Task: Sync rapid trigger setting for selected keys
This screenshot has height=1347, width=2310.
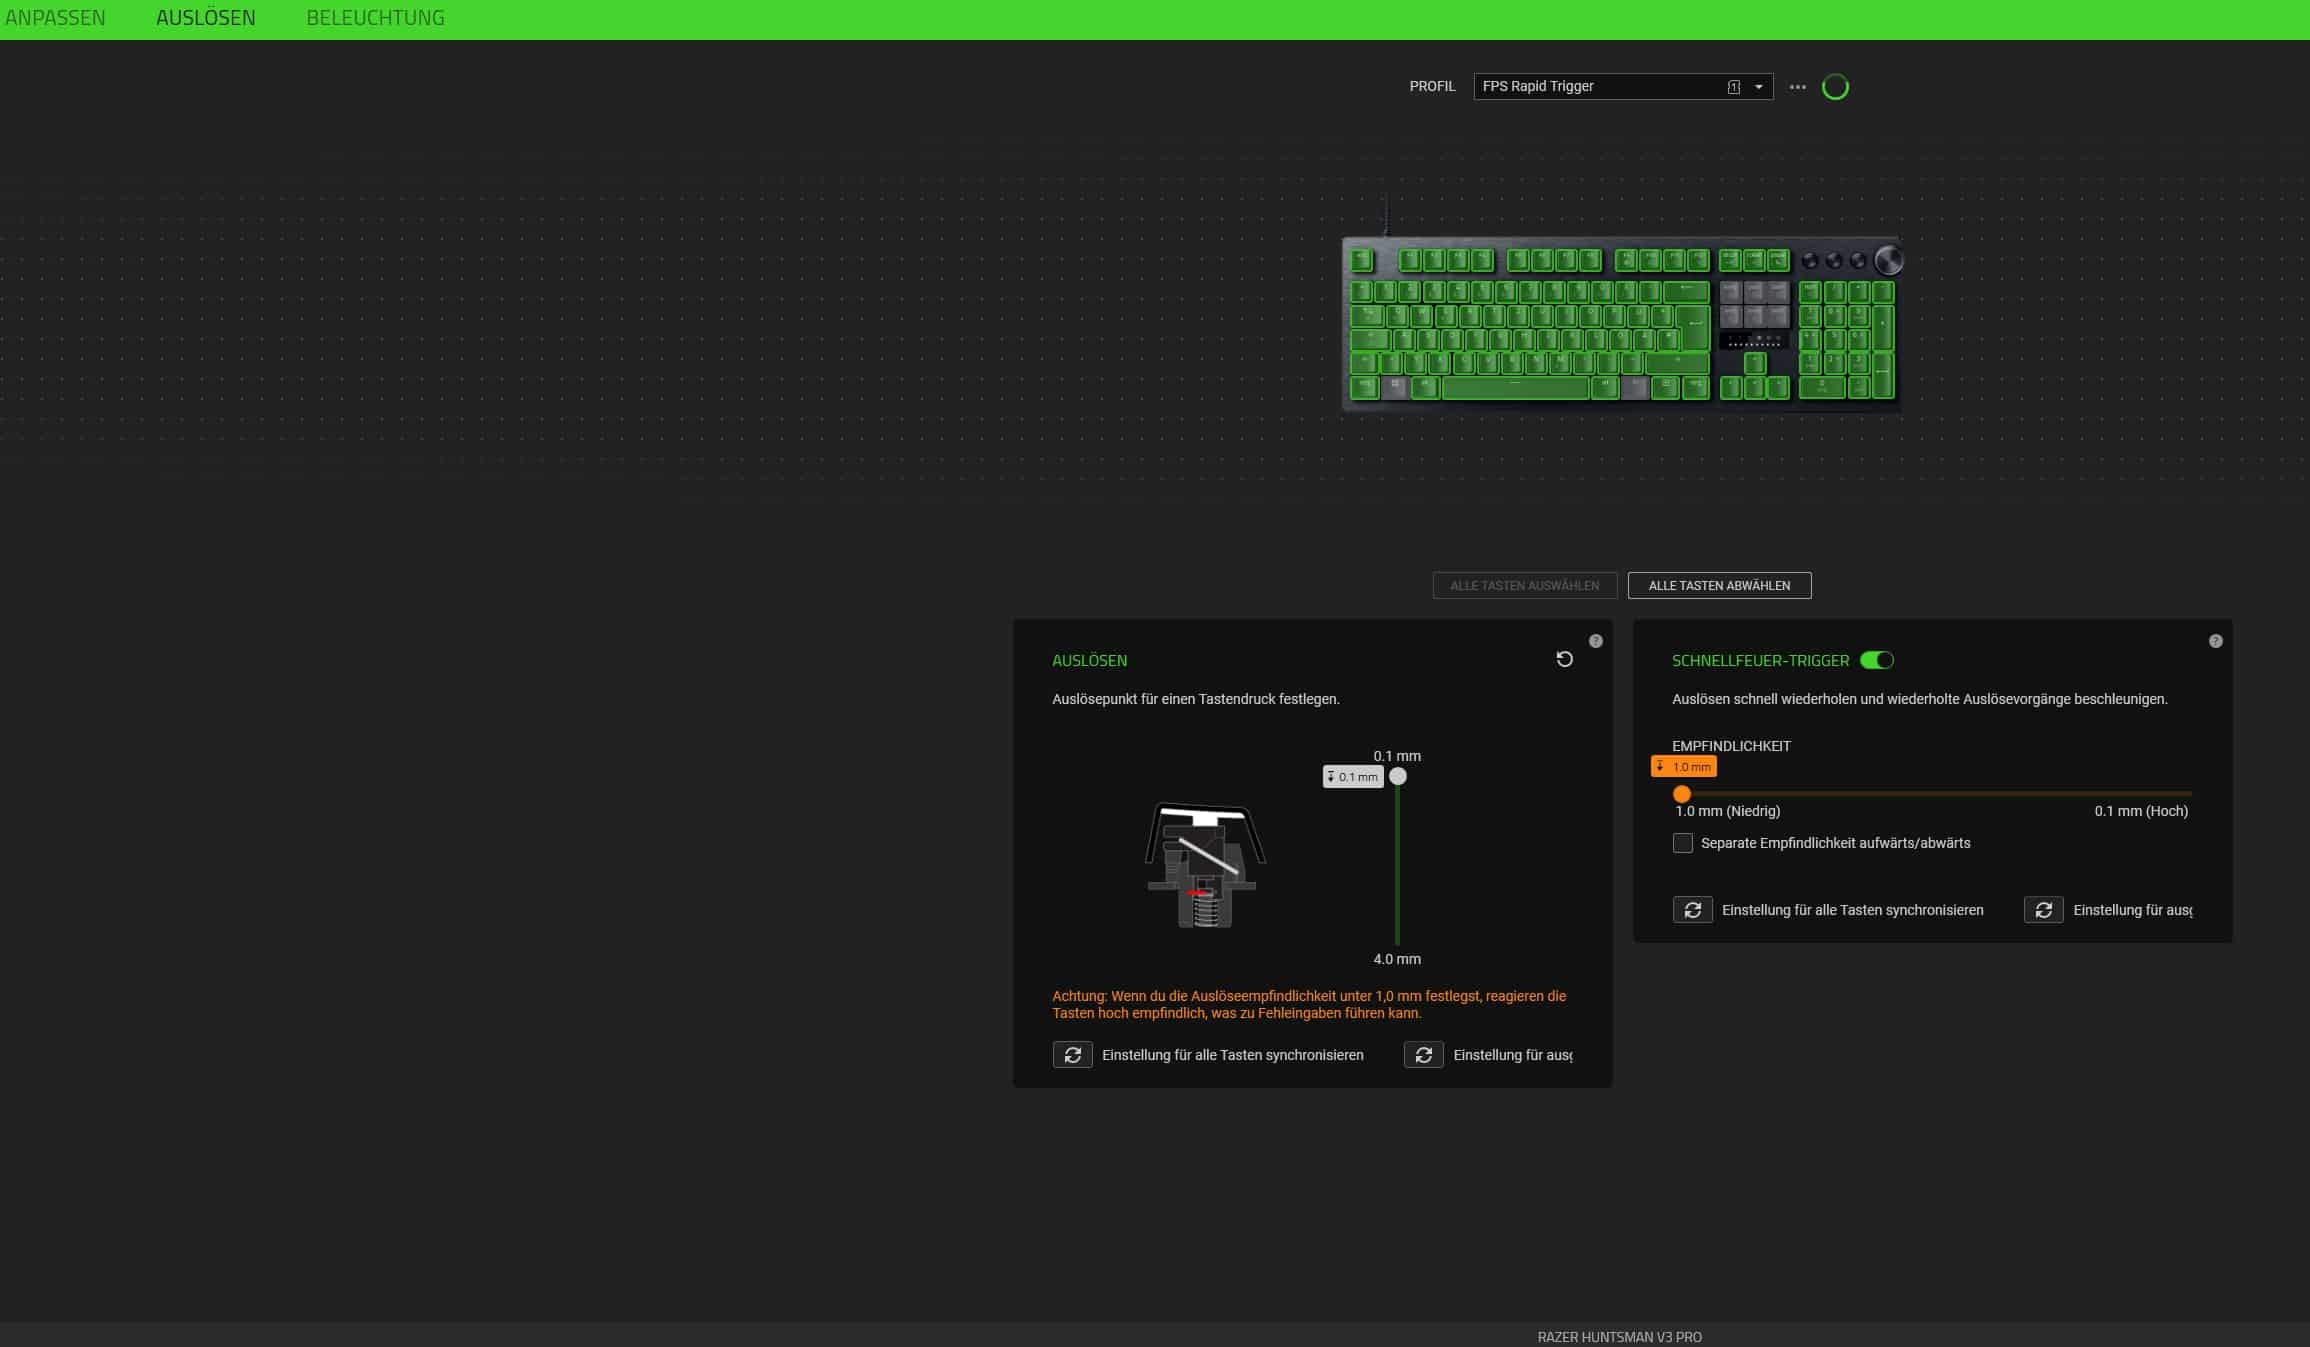Action: [x=2043, y=910]
